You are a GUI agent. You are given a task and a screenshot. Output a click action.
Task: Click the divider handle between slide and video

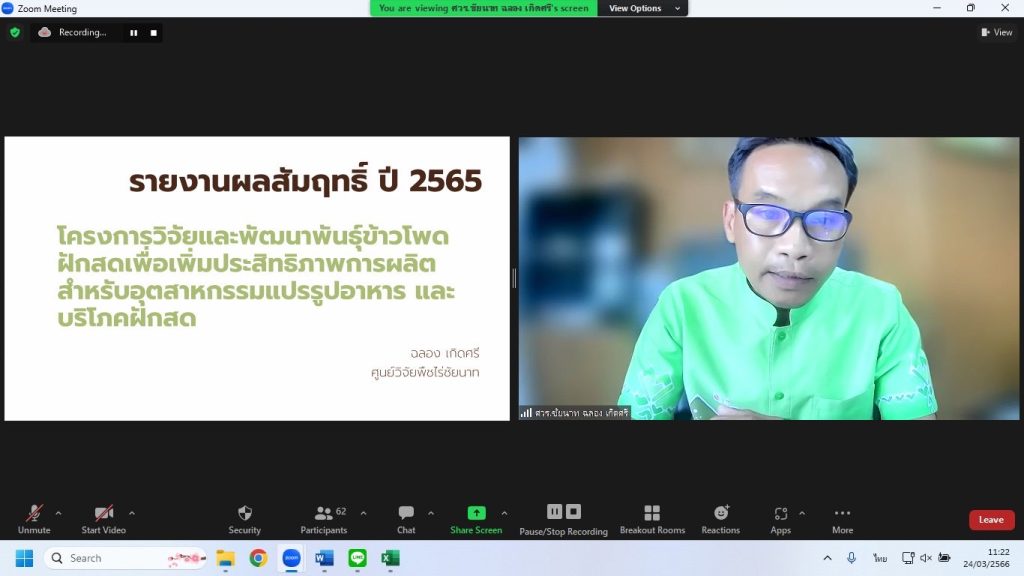pos(514,278)
